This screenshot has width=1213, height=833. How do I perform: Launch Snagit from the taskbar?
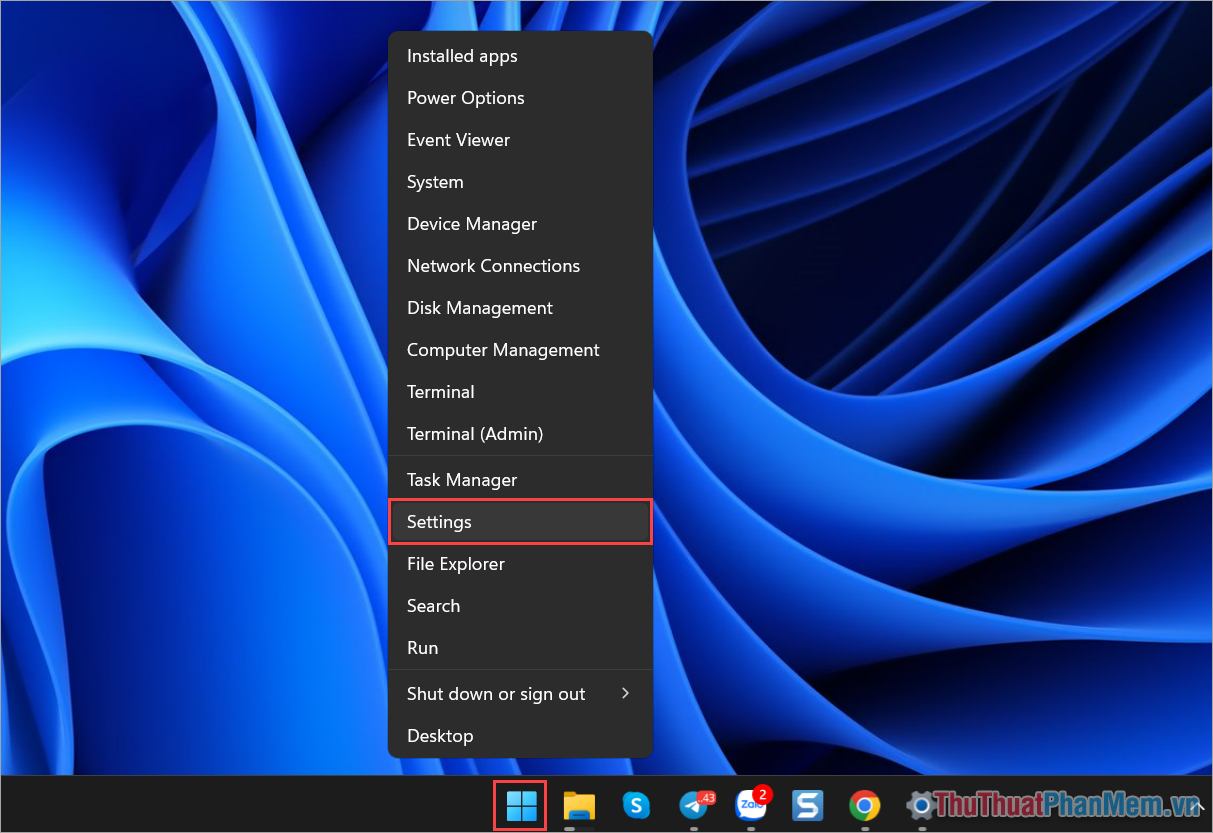(x=808, y=805)
